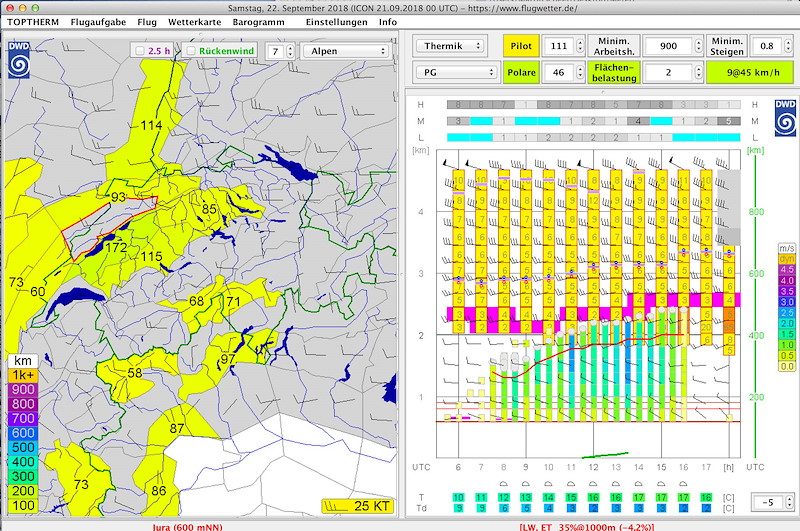Click the Polare field showing 46

coord(559,72)
